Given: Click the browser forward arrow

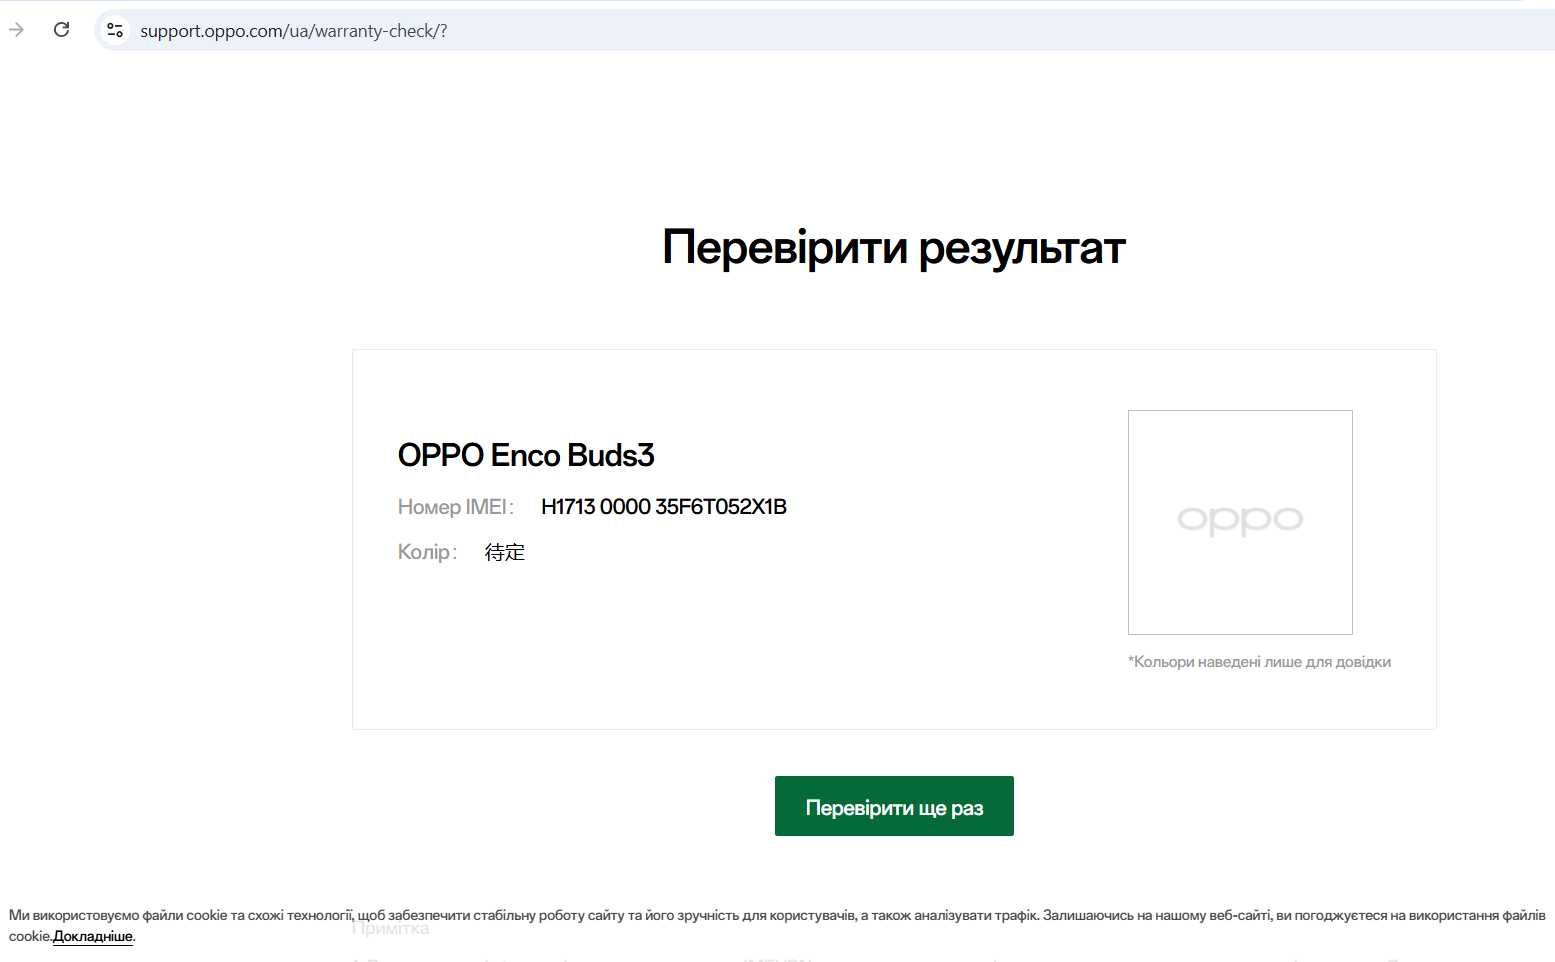Looking at the screenshot, I should pos(16,30).
